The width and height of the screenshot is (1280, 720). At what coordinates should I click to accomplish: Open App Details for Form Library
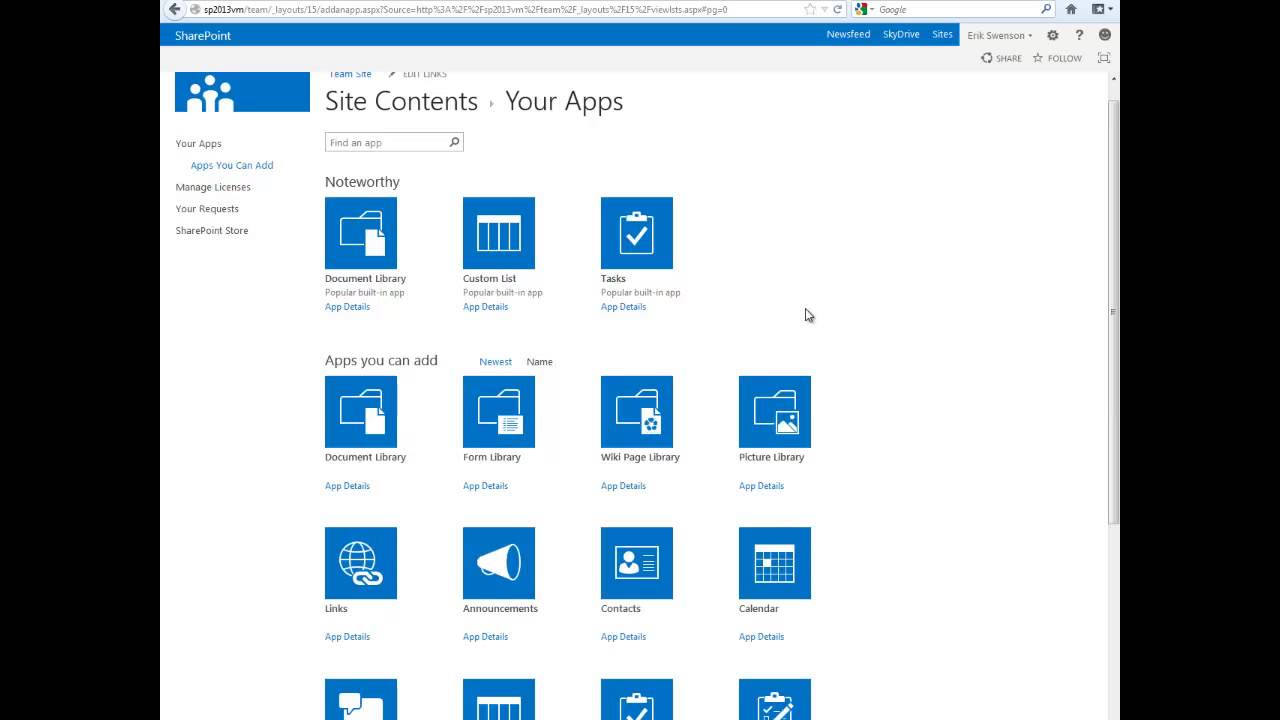click(x=485, y=486)
